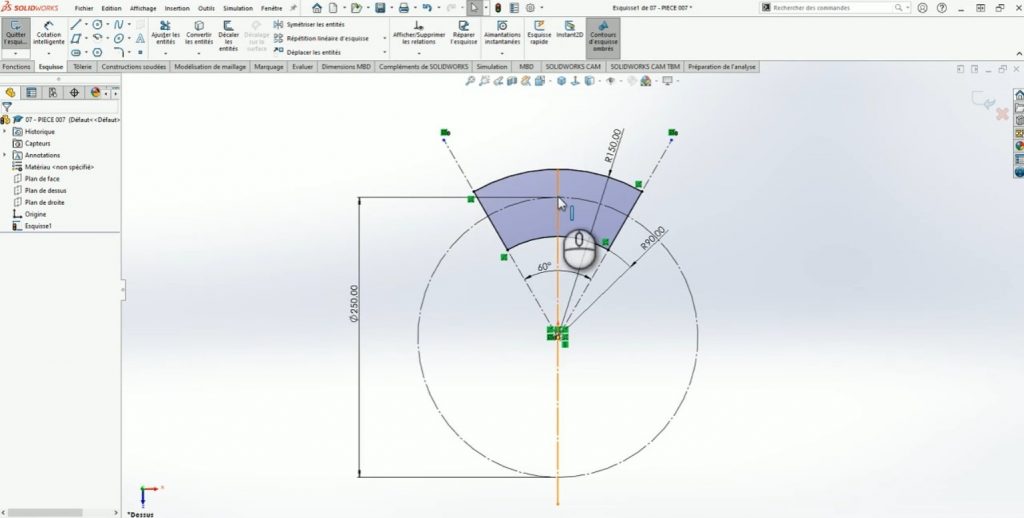Open the appearance color wheel tab
This screenshot has height=518, width=1024.
tap(95, 92)
